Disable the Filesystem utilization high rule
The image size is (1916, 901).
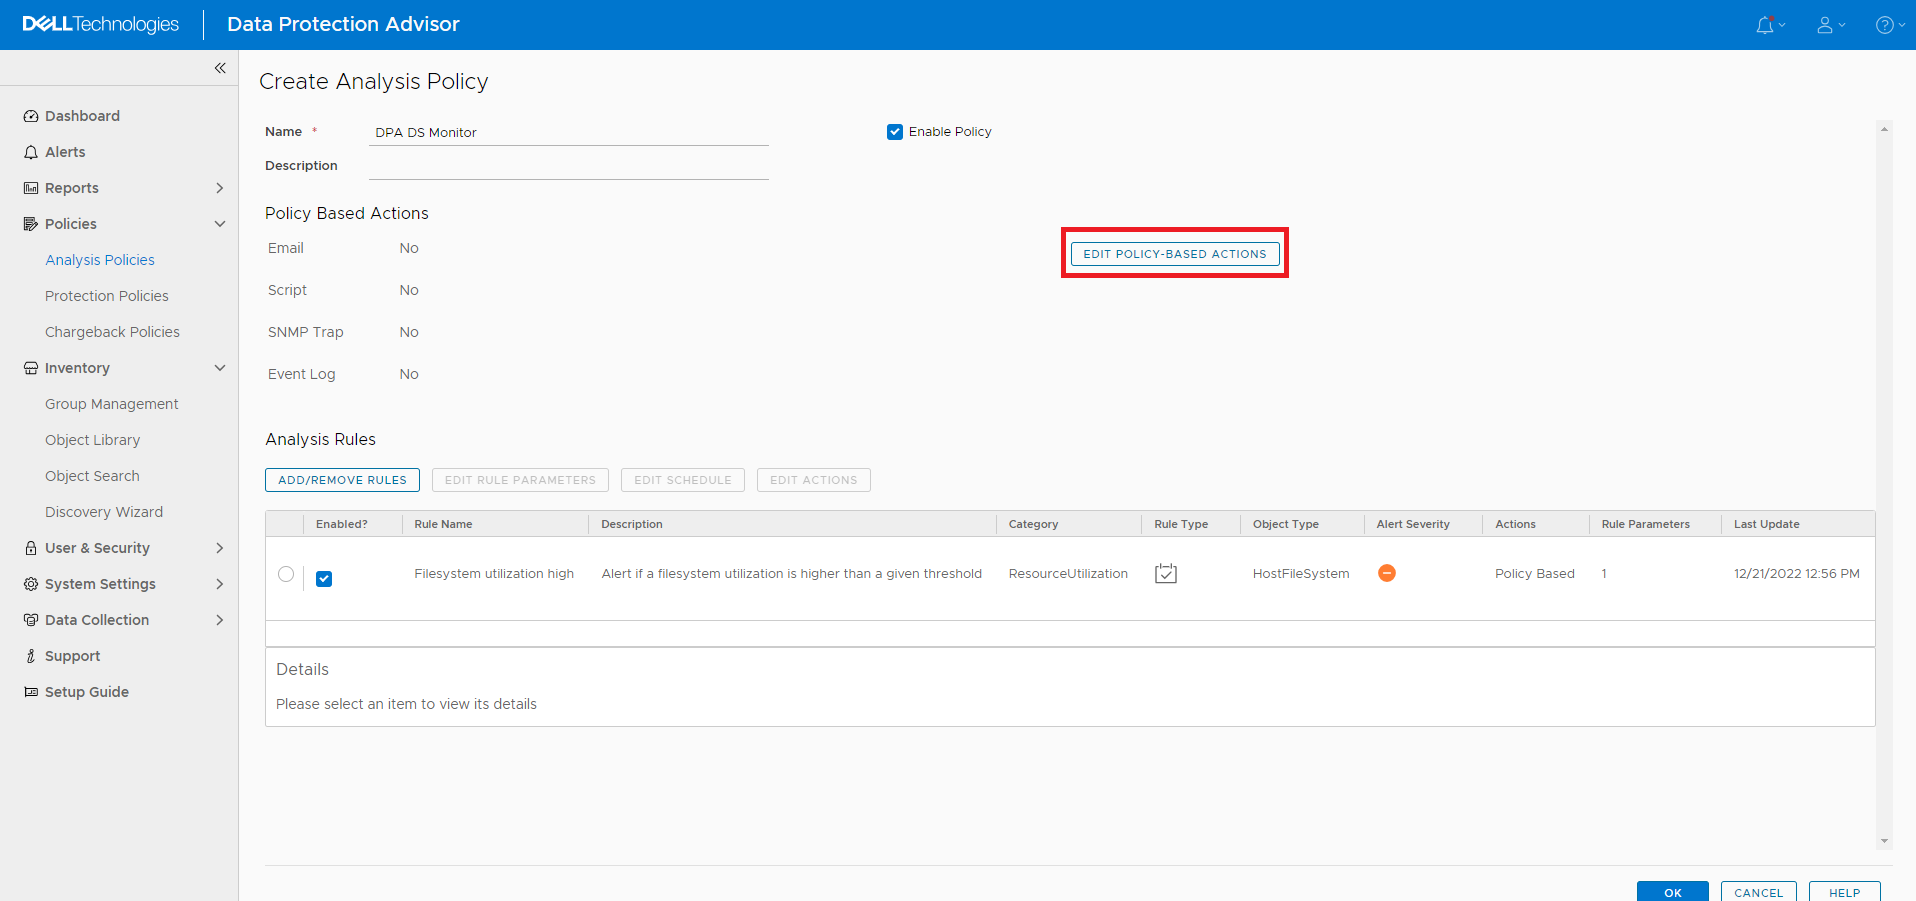(x=324, y=578)
